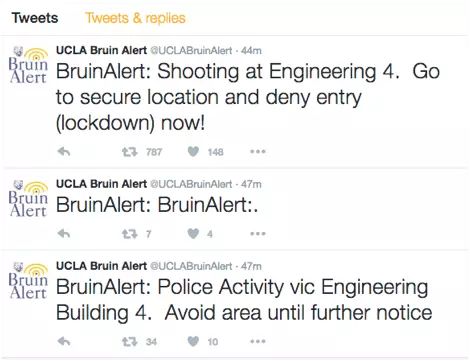470x361 pixels.
Task: Open the 44m timestamp of the first tweet
Action: point(251,51)
